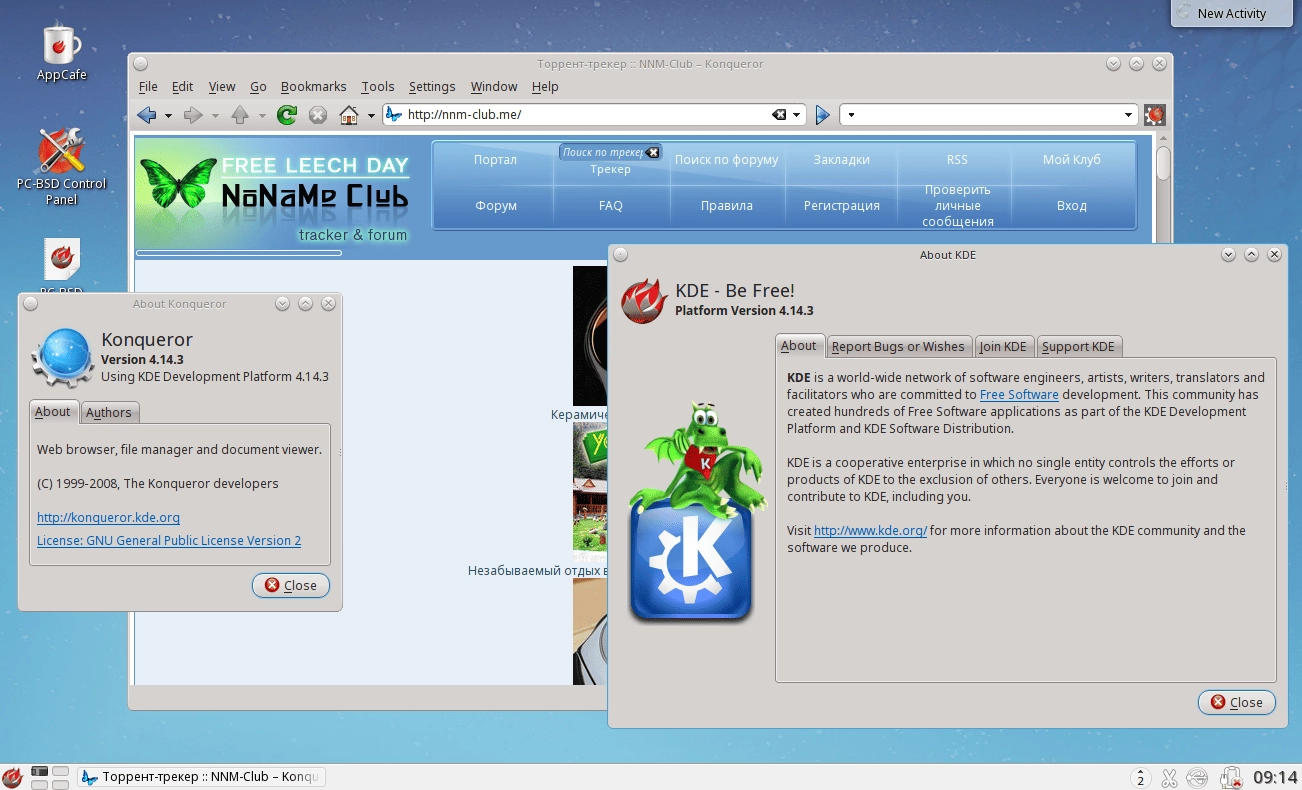Click the notifications count tray icon
This screenshot has height=790, width=1302.
tap(1140, 777)
